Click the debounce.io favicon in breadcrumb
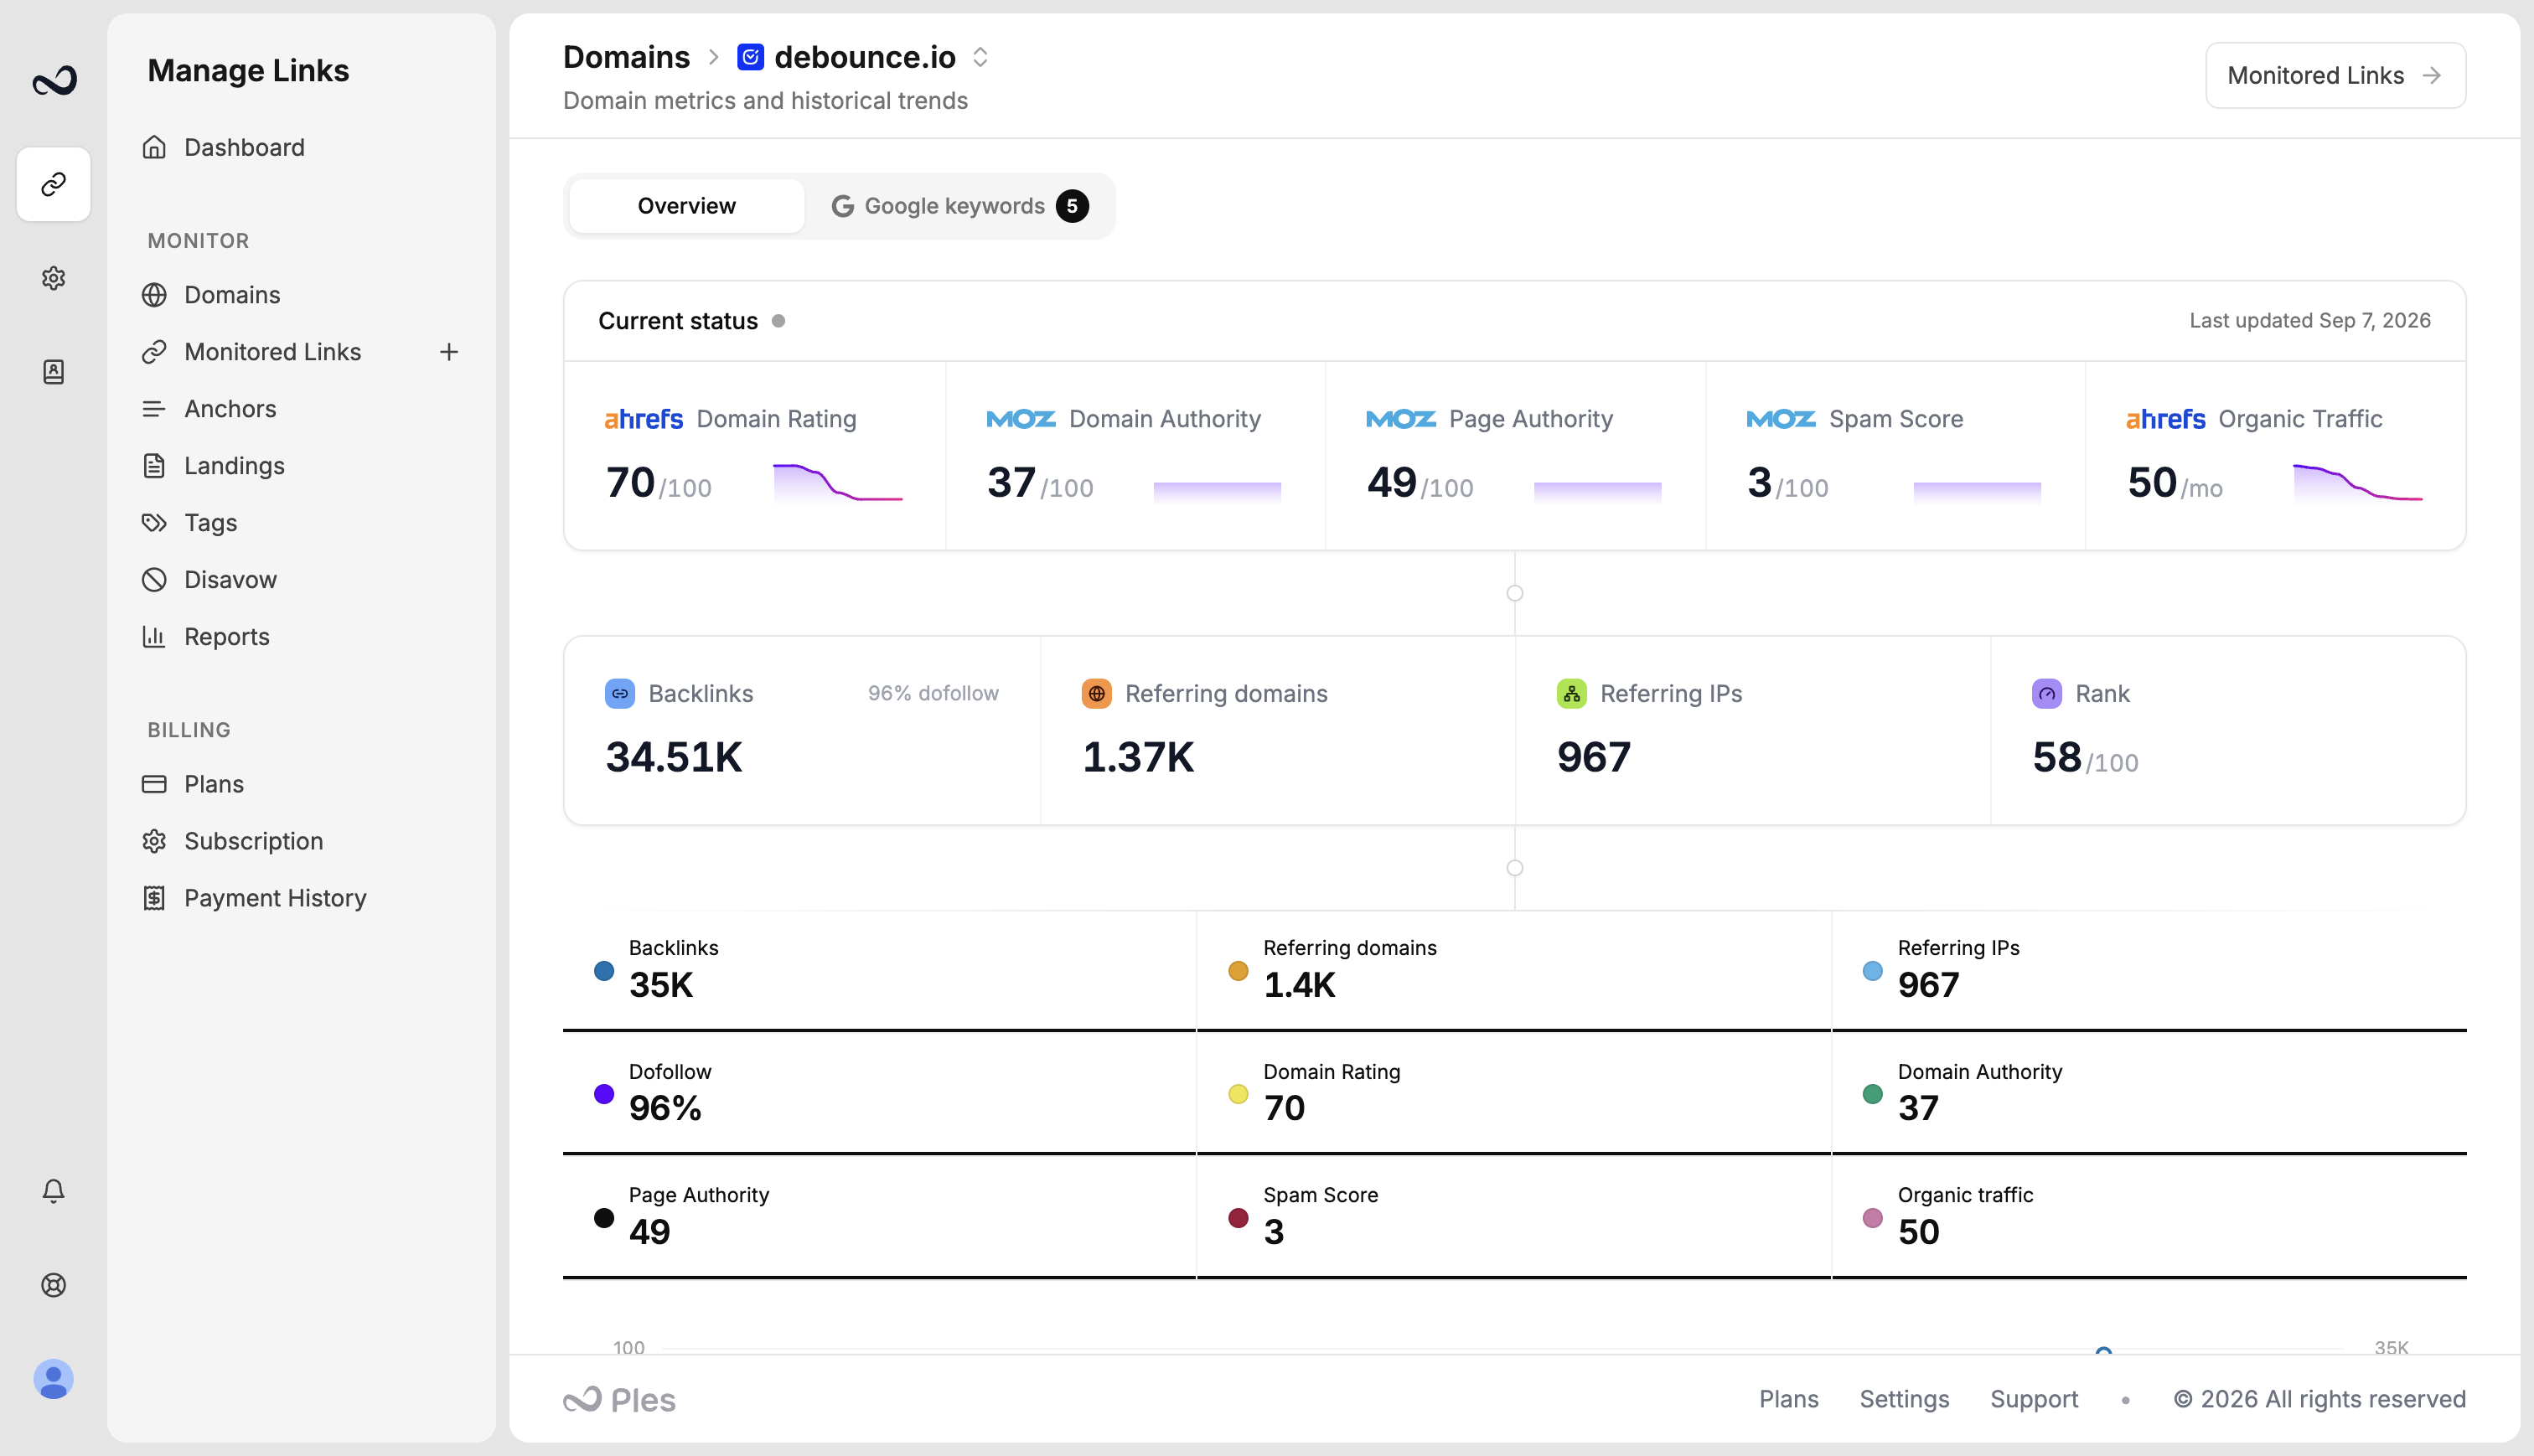Screen dimensions: 2534x1456 (751, 57)
